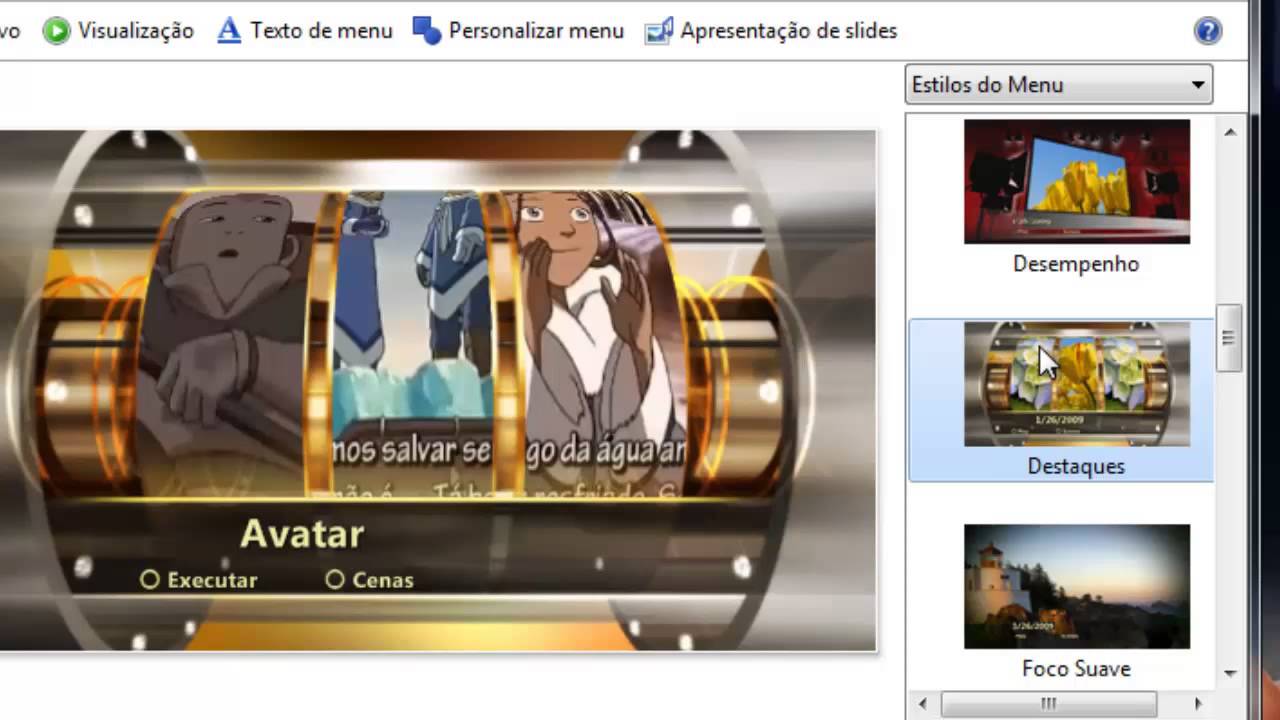Expand the Estilos do Menu dropdown

tap(1059, 85)
